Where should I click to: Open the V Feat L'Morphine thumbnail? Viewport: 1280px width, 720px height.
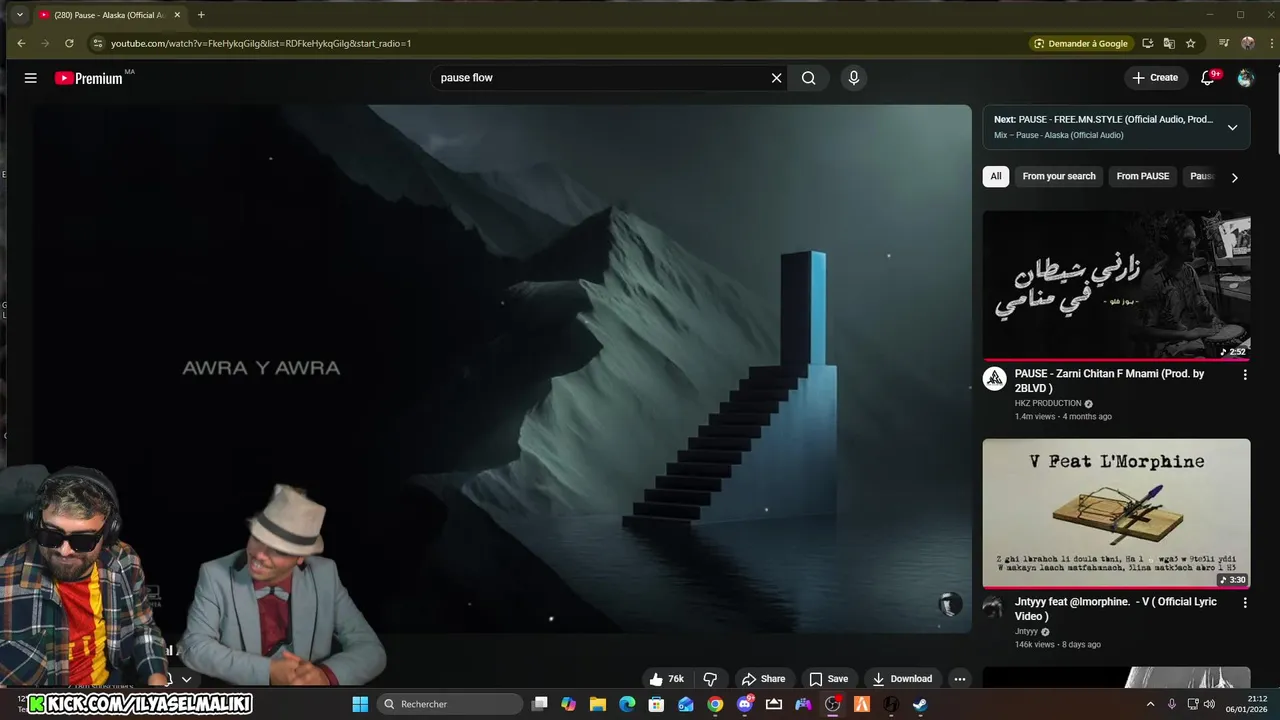coord(1116,513)
